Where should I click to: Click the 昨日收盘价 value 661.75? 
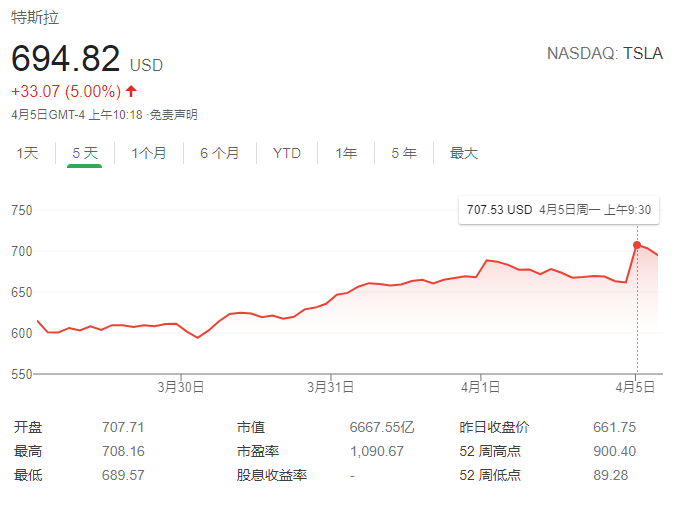pyautogui.click(x=614, y=427)
